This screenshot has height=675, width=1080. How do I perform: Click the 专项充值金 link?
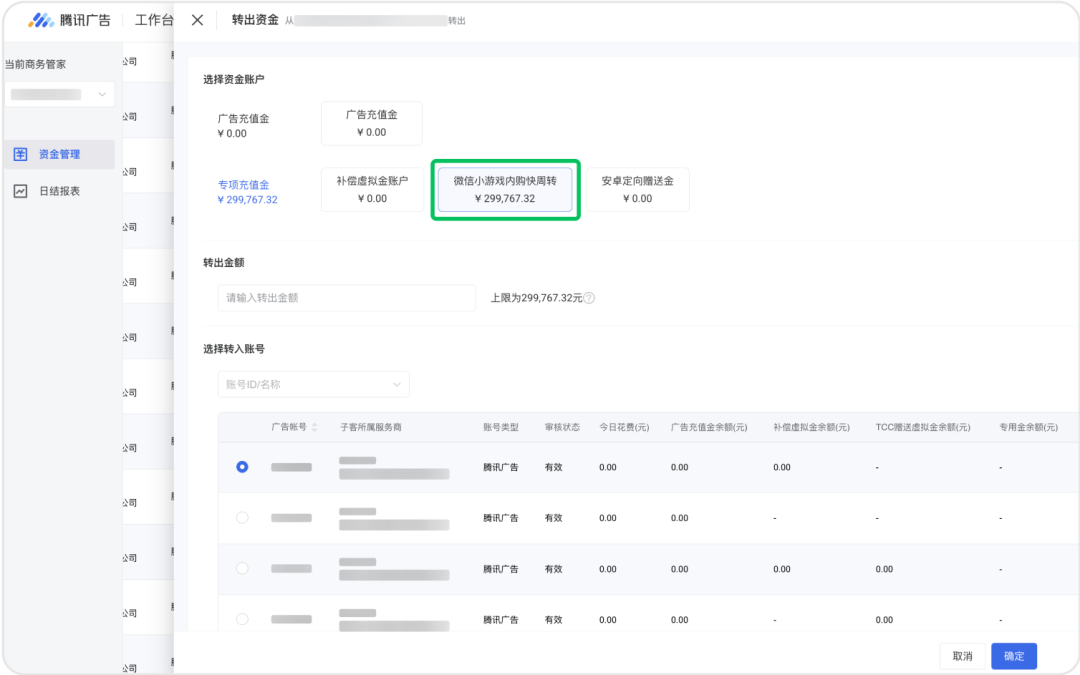point(244,184)
